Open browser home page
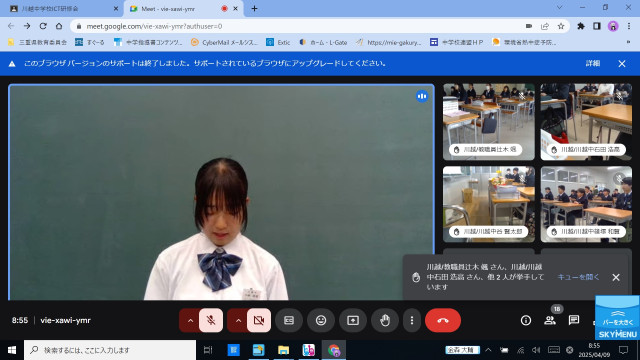640x360 pixels. (x=59, y=26)
